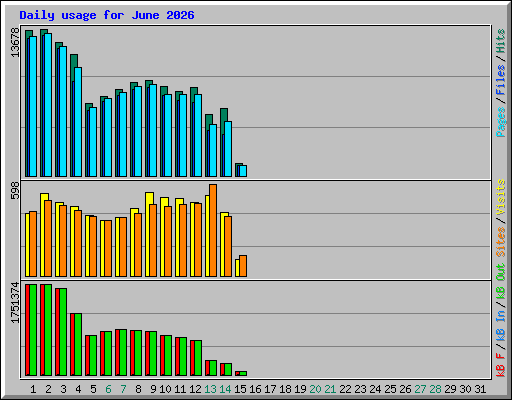Click day 5 on the x-axis

93,389
